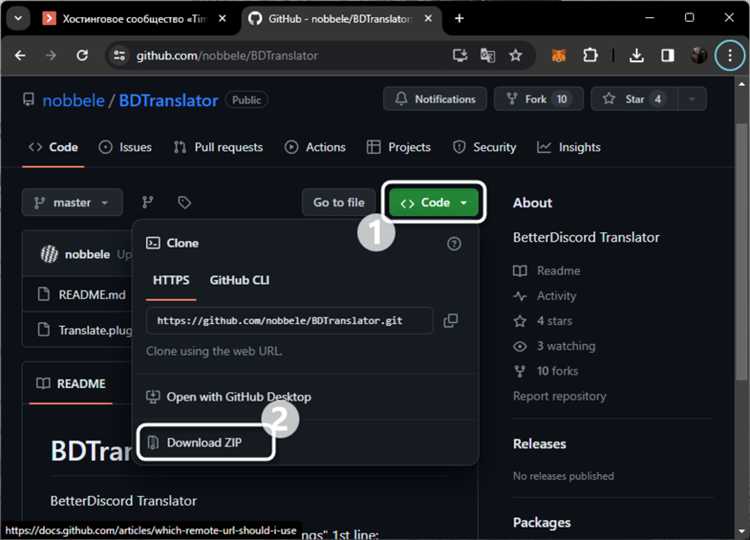Open the Actions tab

(x=315, y=147)
